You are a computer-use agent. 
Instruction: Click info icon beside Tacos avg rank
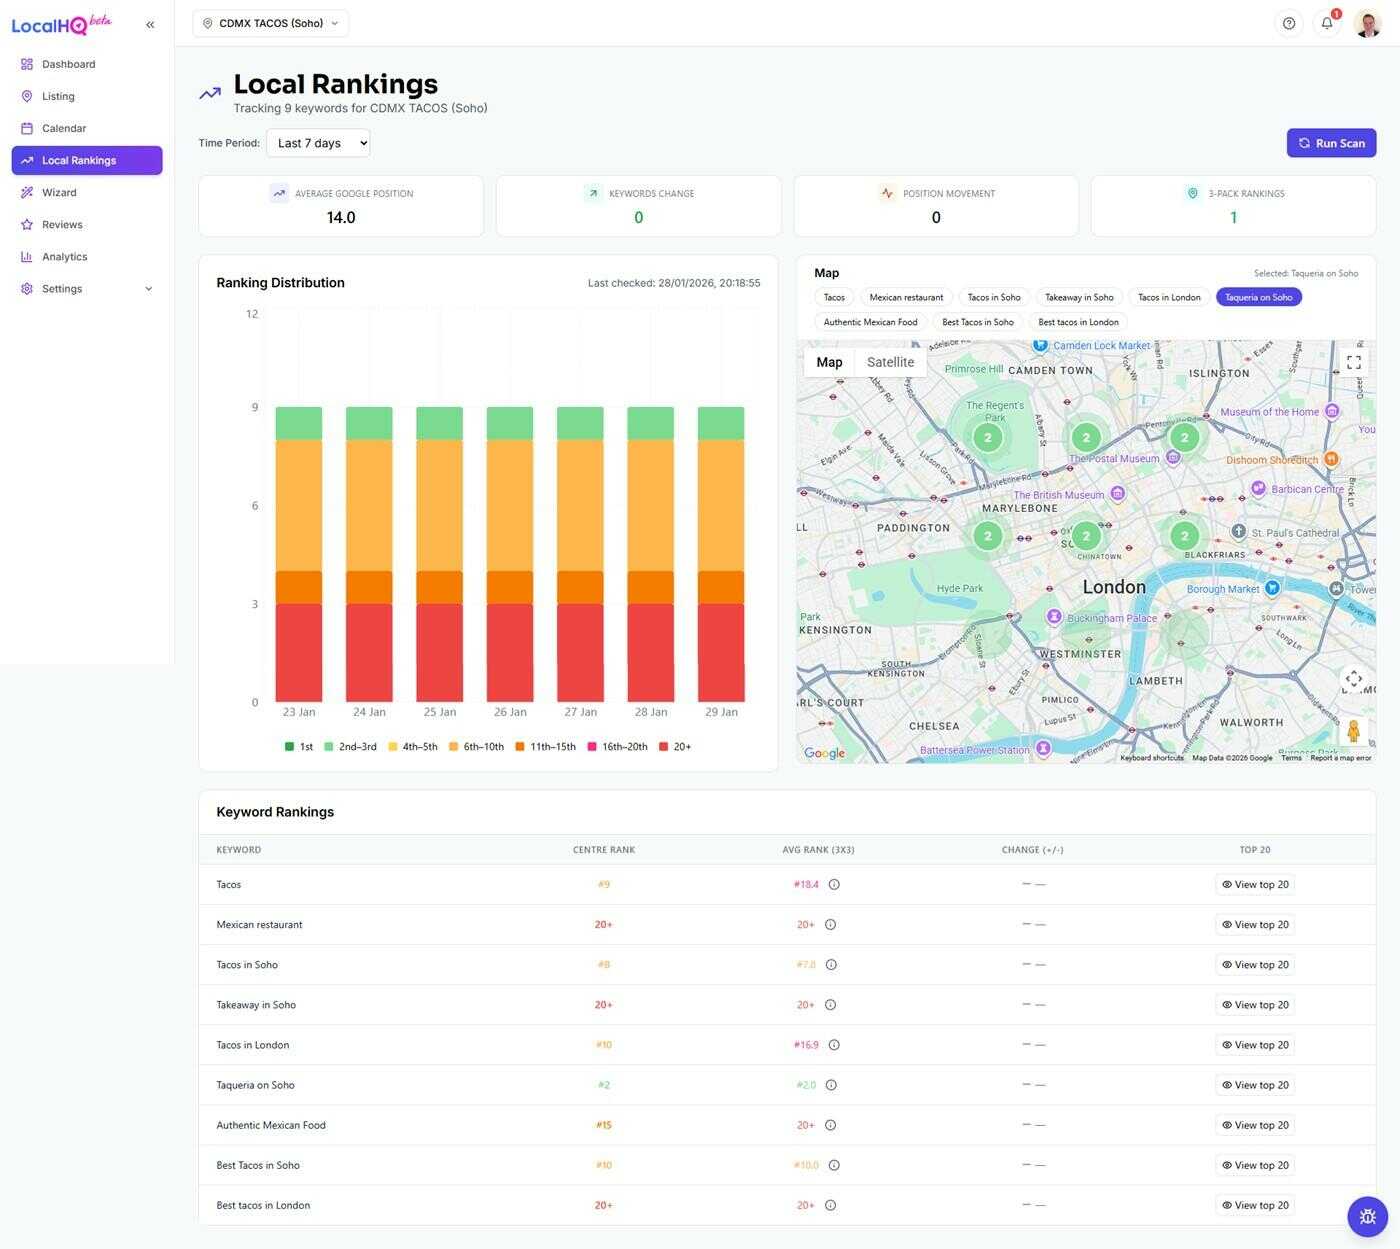[834, 884]
